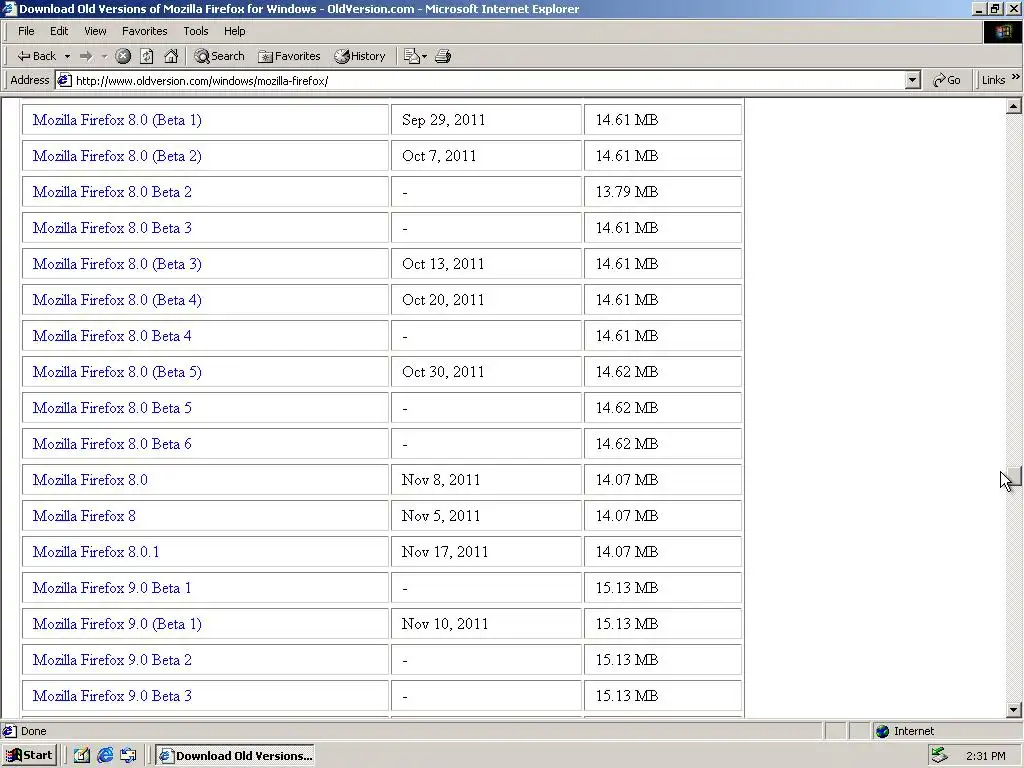Image resolution: width=1024 pixels, height=768 pixels.
Task: Open Mozilla Firefox 8.0 (Beta 1) link
Action: (117, 120)
